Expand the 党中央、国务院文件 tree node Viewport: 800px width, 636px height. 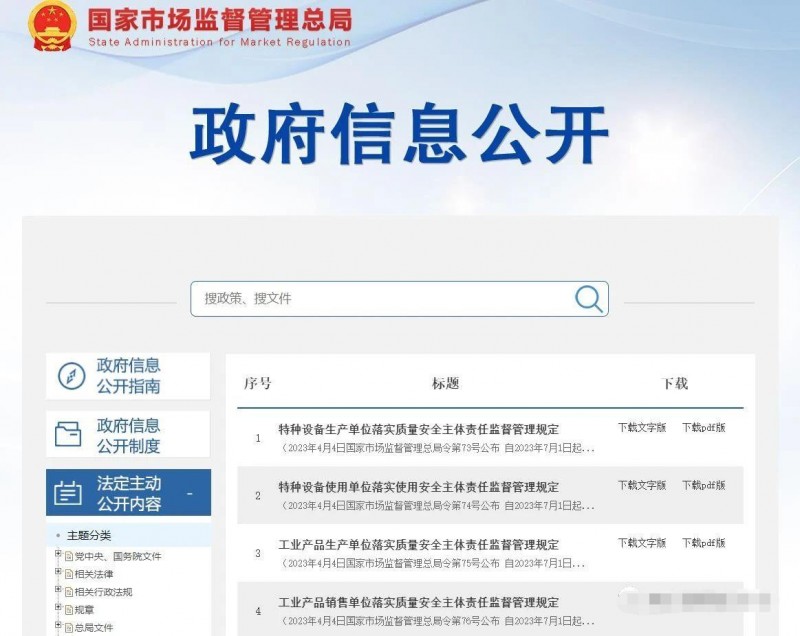pos(58,555)
